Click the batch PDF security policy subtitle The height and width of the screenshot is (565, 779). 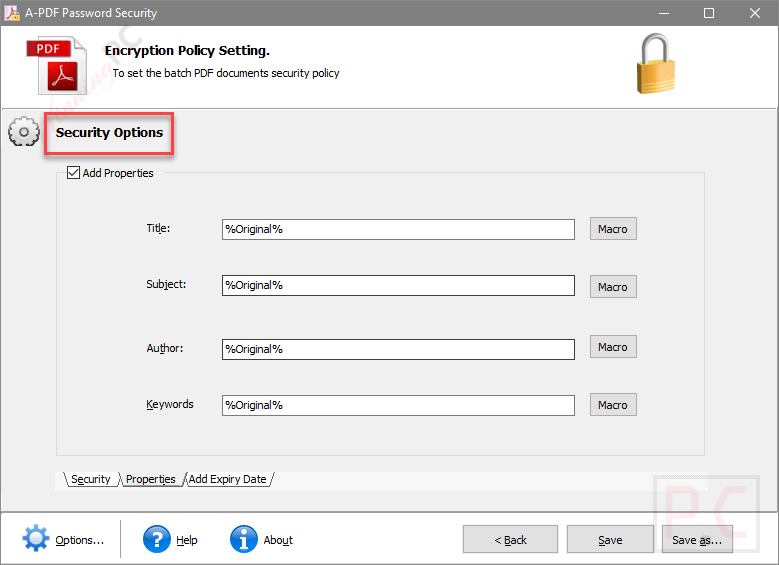226,73
